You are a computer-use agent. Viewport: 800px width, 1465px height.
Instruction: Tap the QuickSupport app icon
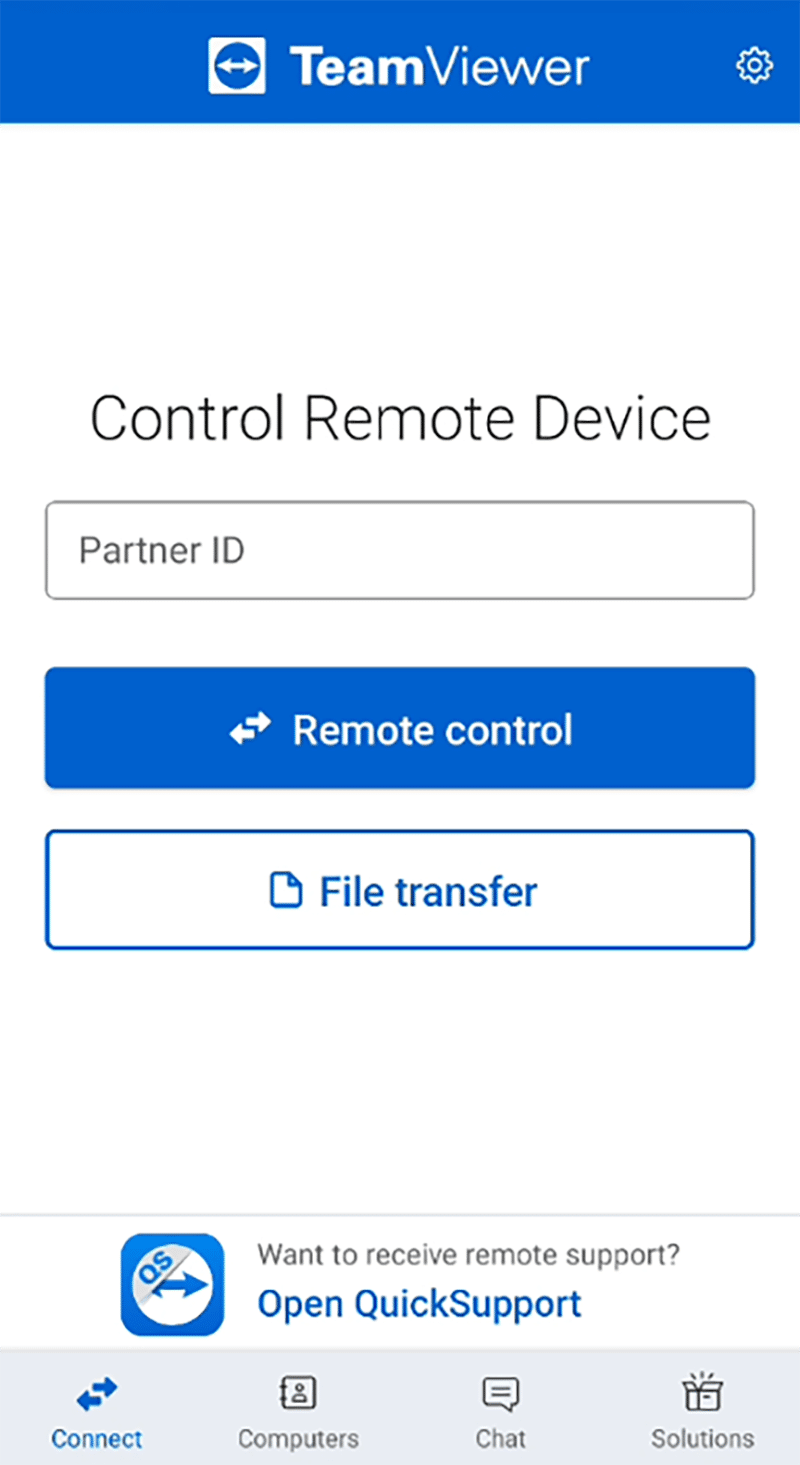(171, 1284)
